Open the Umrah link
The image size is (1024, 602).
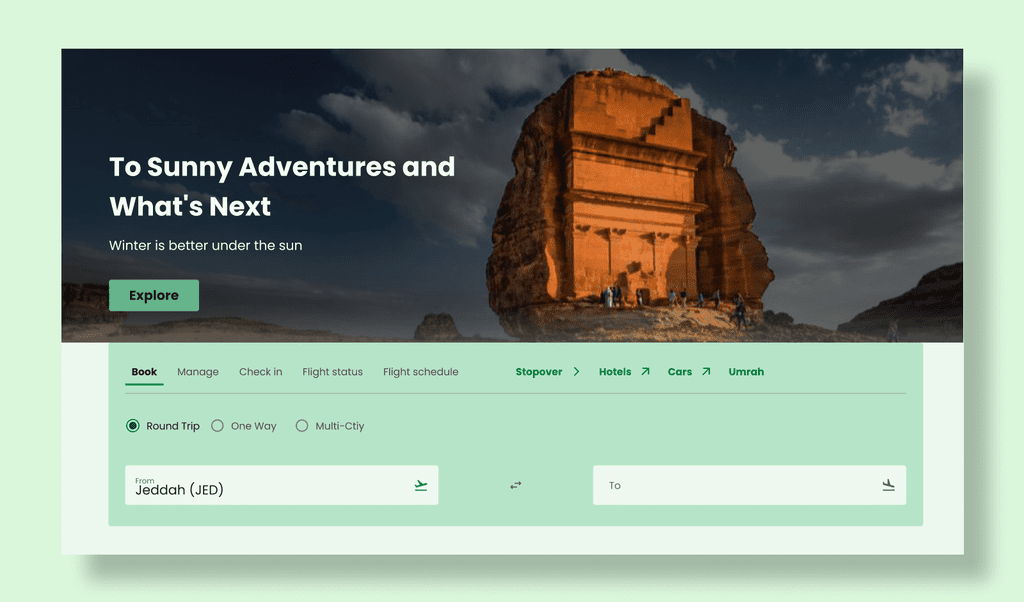click(746, 372)
